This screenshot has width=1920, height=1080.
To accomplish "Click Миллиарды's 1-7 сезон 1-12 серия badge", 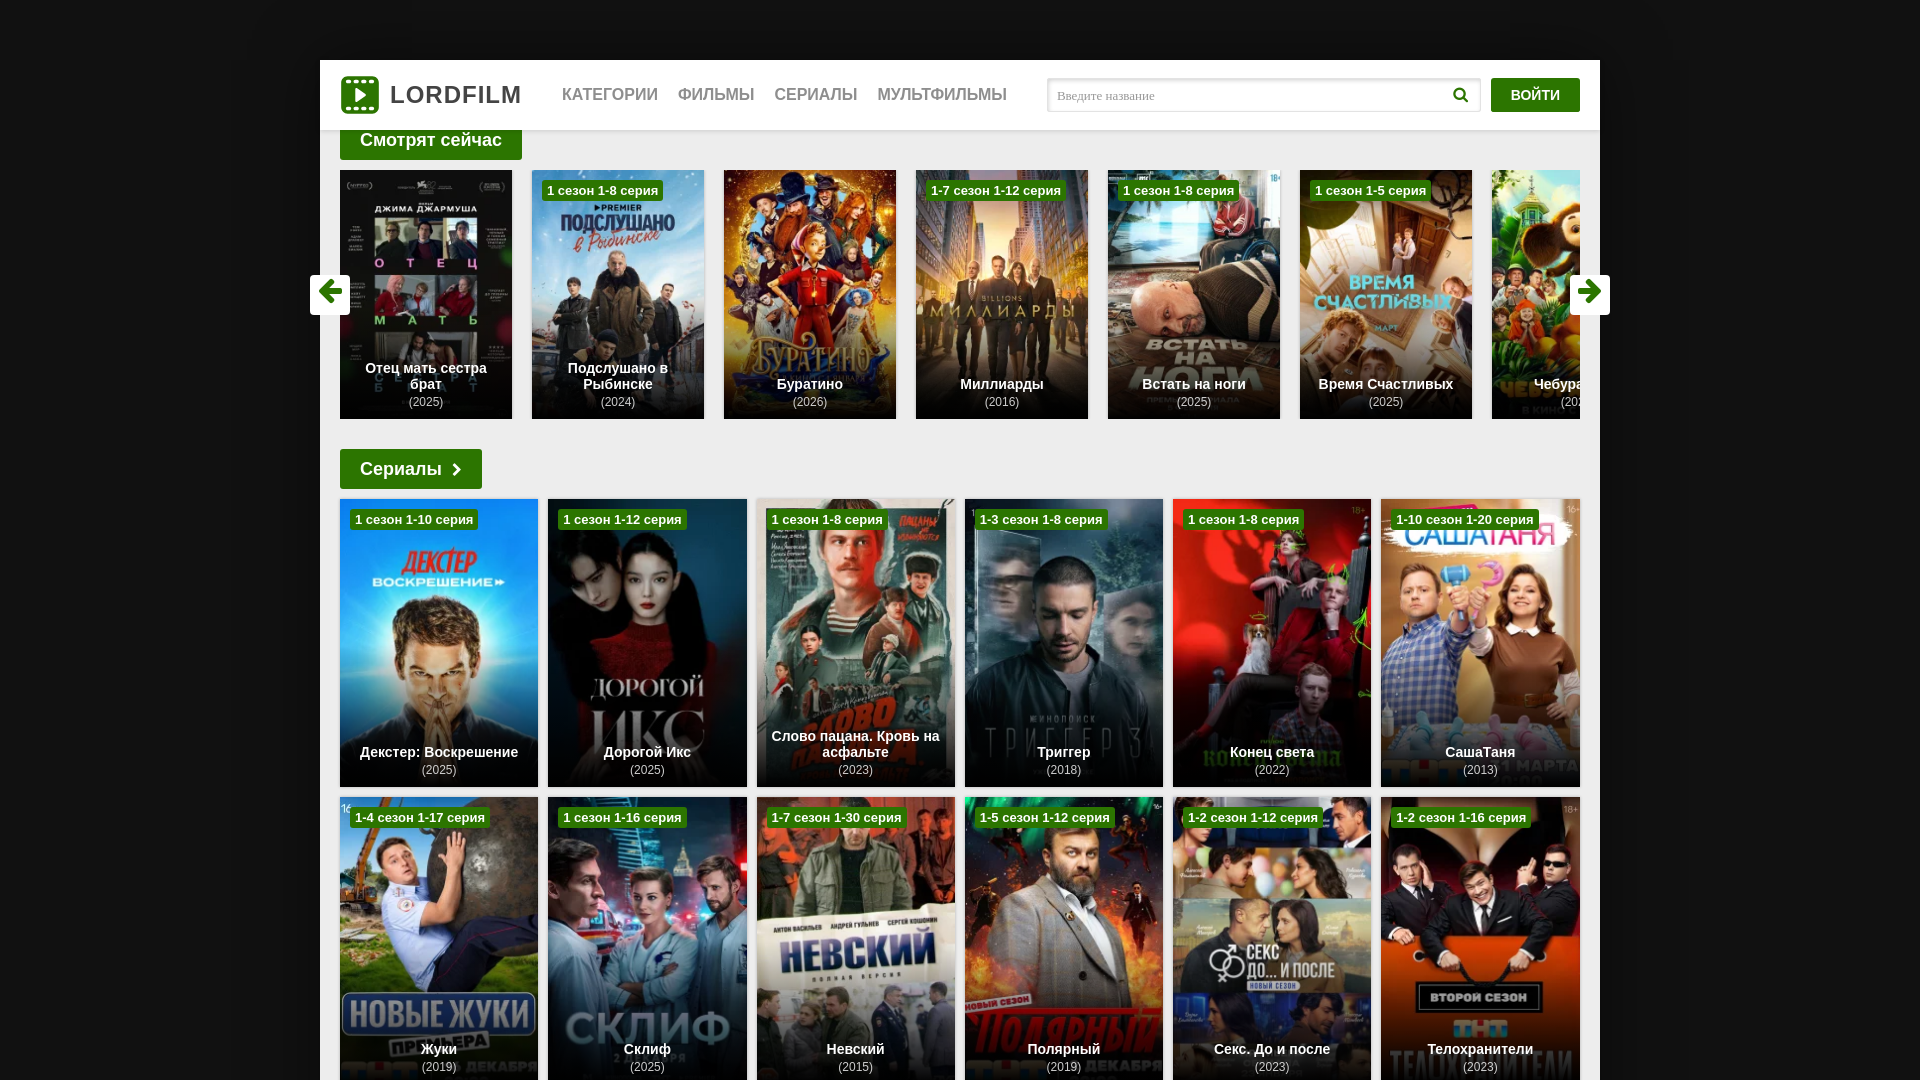I will pos(996,191).
